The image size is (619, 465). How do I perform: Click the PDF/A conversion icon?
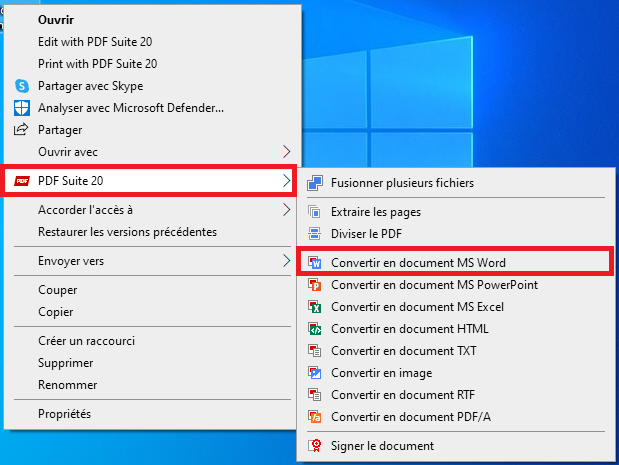point(315,417)
